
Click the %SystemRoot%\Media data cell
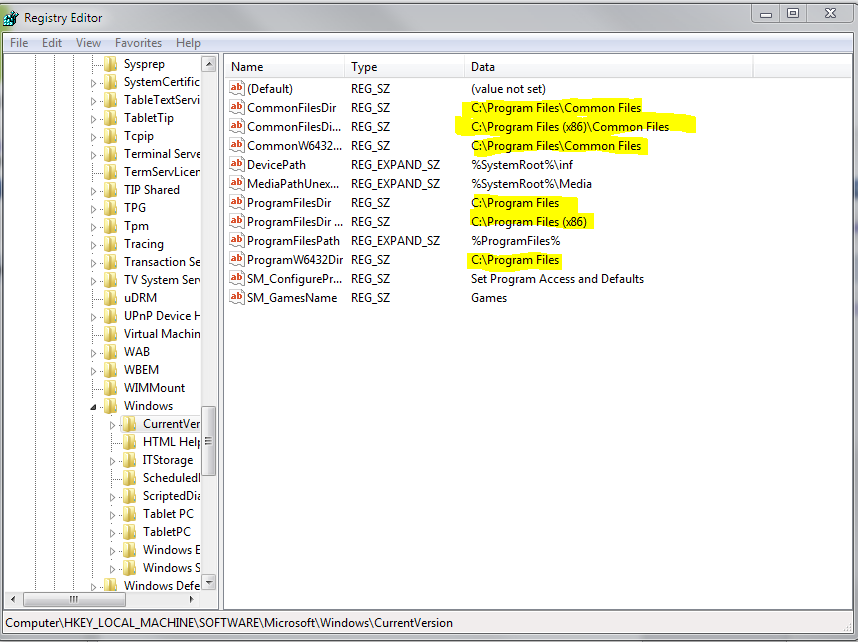(x=531, y=184)
